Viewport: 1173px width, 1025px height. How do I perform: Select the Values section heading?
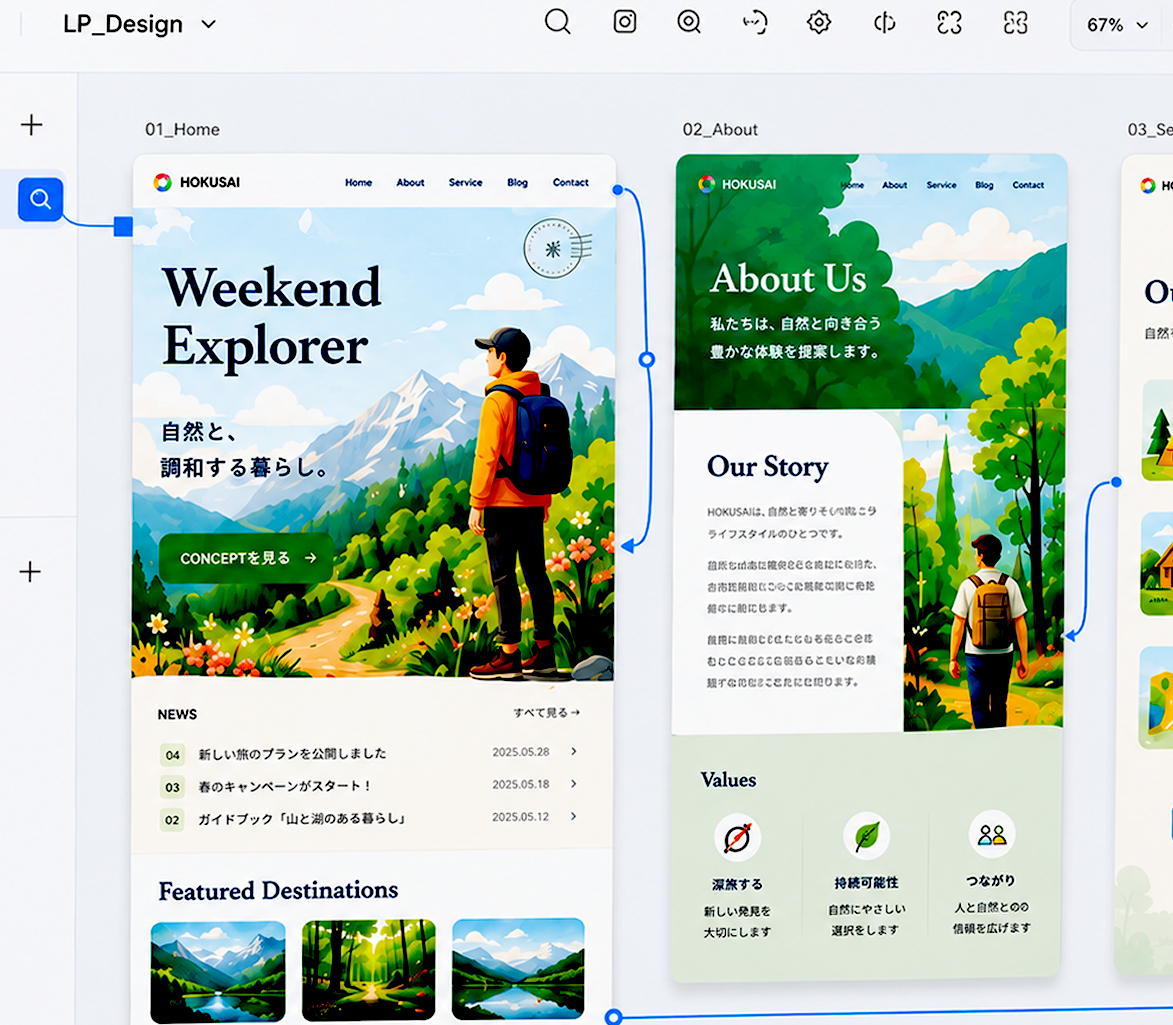coord(729,780)
